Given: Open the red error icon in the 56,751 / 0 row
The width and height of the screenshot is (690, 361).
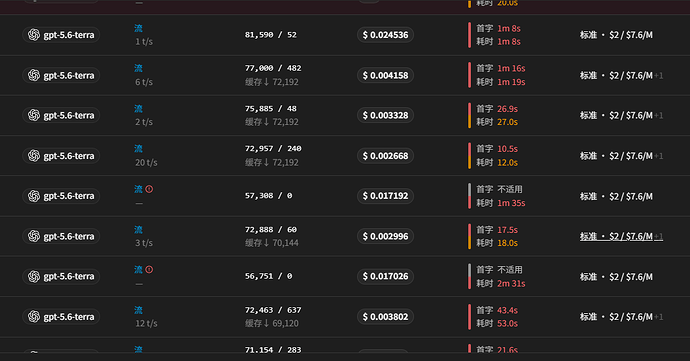Looking at the screenshot, I should 149,269.
